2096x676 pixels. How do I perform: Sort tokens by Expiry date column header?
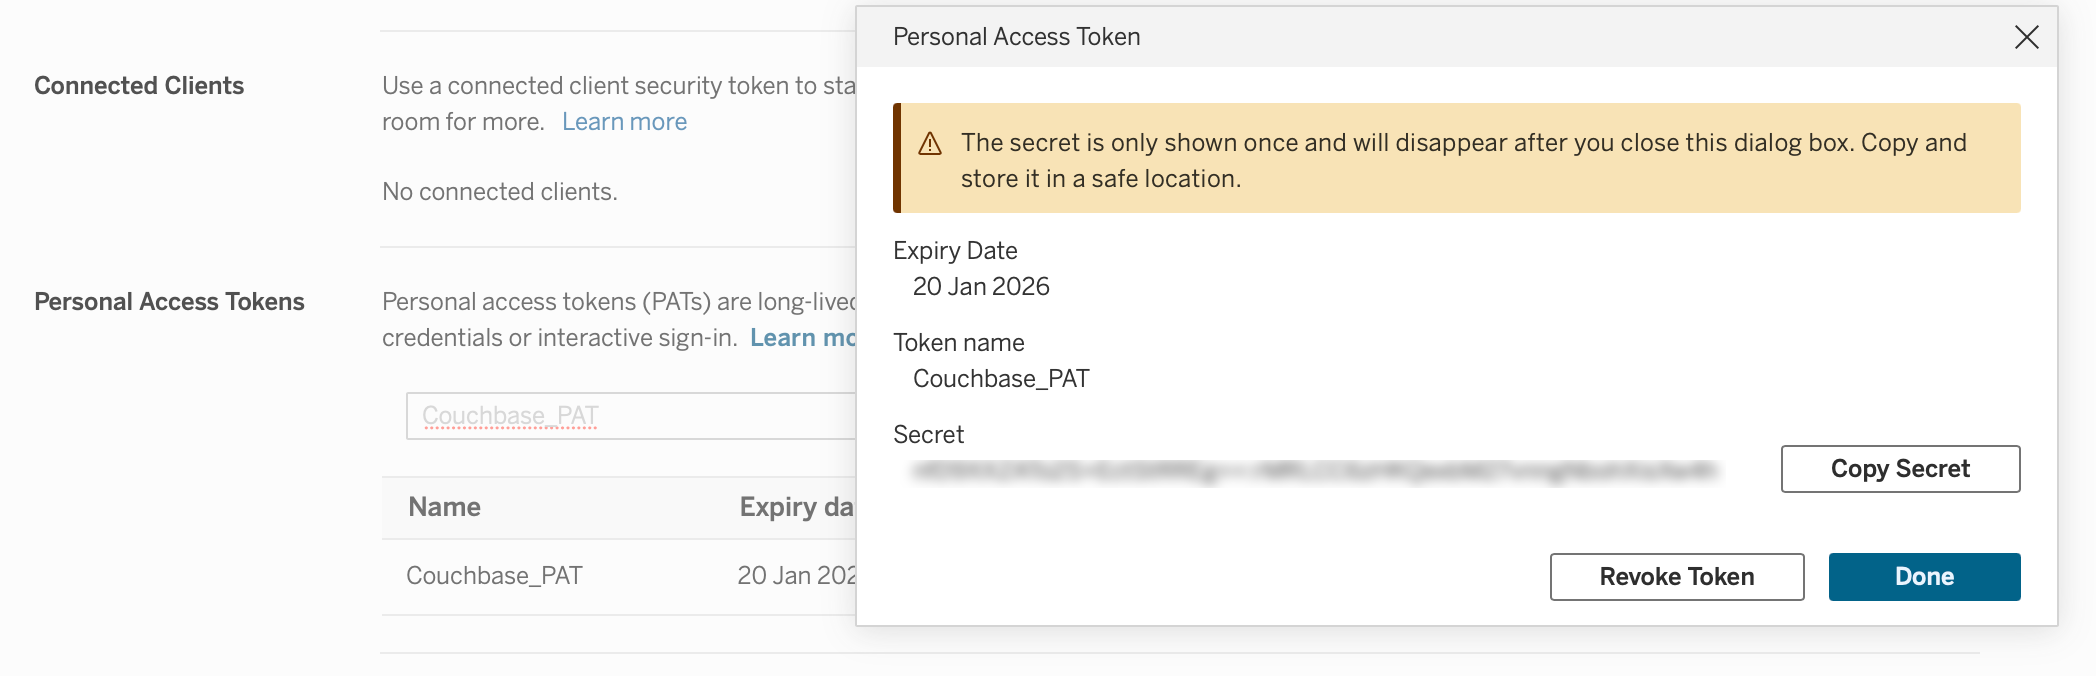[x=796, y=507]
